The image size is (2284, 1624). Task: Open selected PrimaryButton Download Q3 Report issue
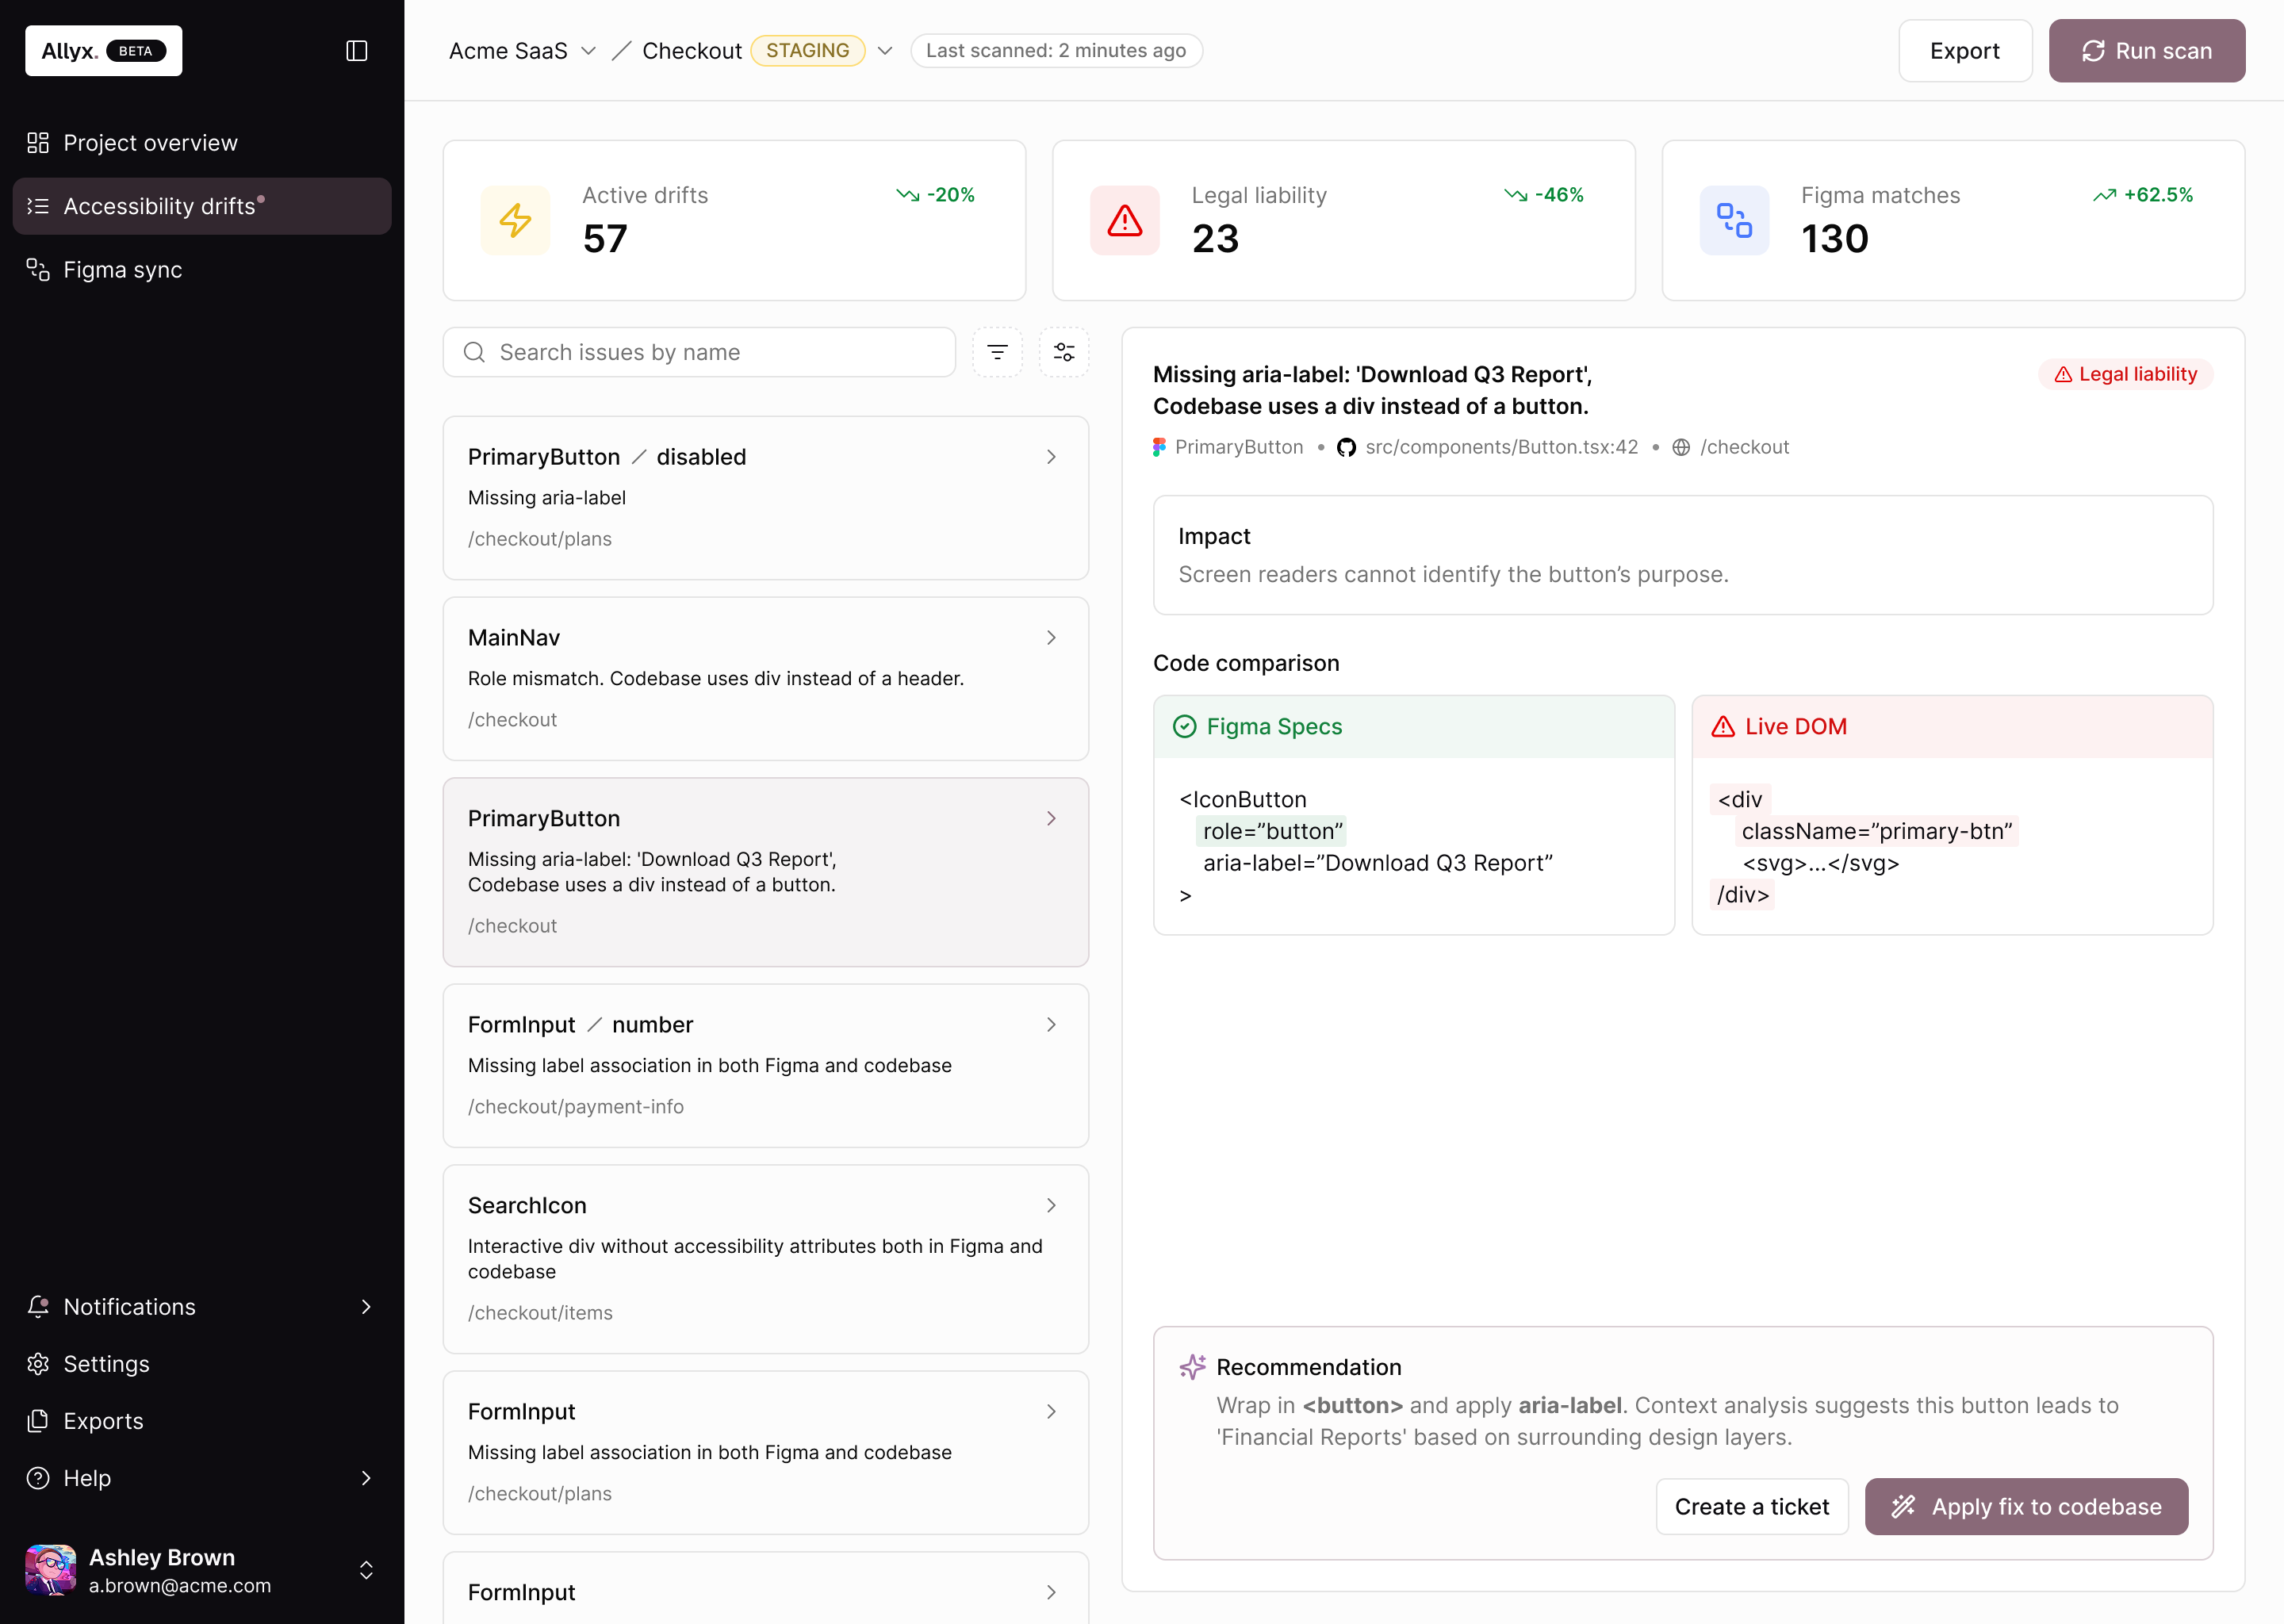(766, 872)
